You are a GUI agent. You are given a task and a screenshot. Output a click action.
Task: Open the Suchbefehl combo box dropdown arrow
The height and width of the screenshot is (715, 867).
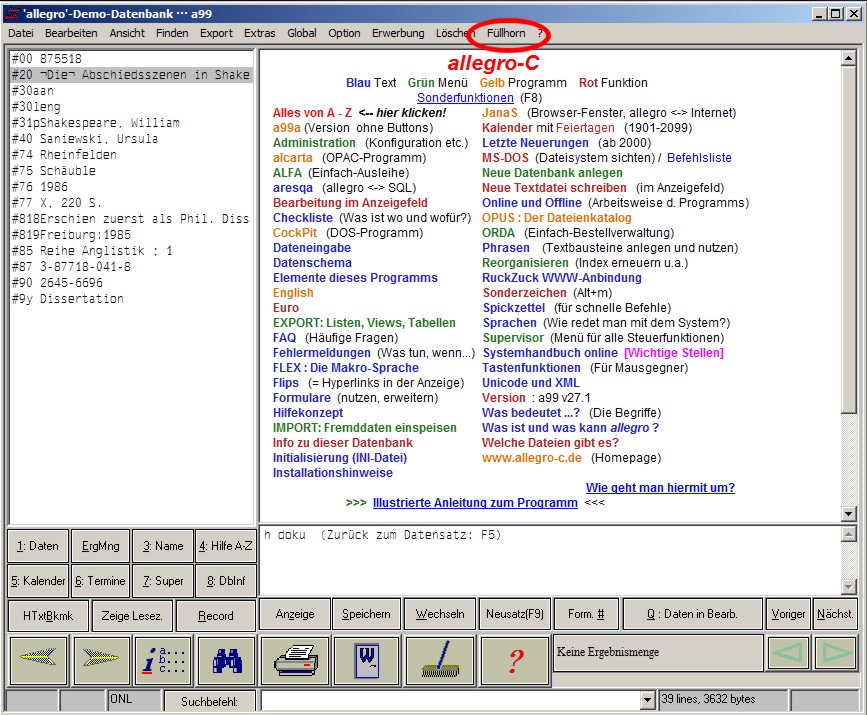648,700
